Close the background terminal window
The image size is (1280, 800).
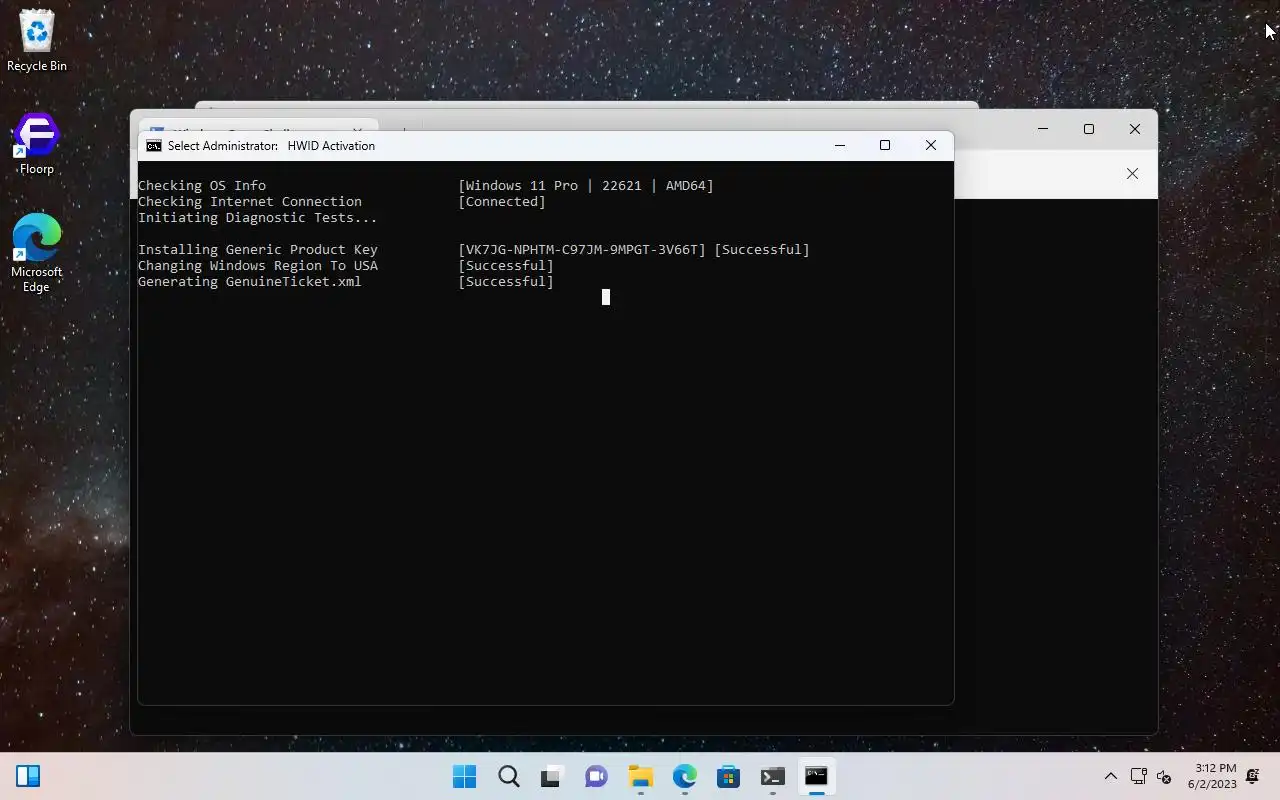(1135, 129)
